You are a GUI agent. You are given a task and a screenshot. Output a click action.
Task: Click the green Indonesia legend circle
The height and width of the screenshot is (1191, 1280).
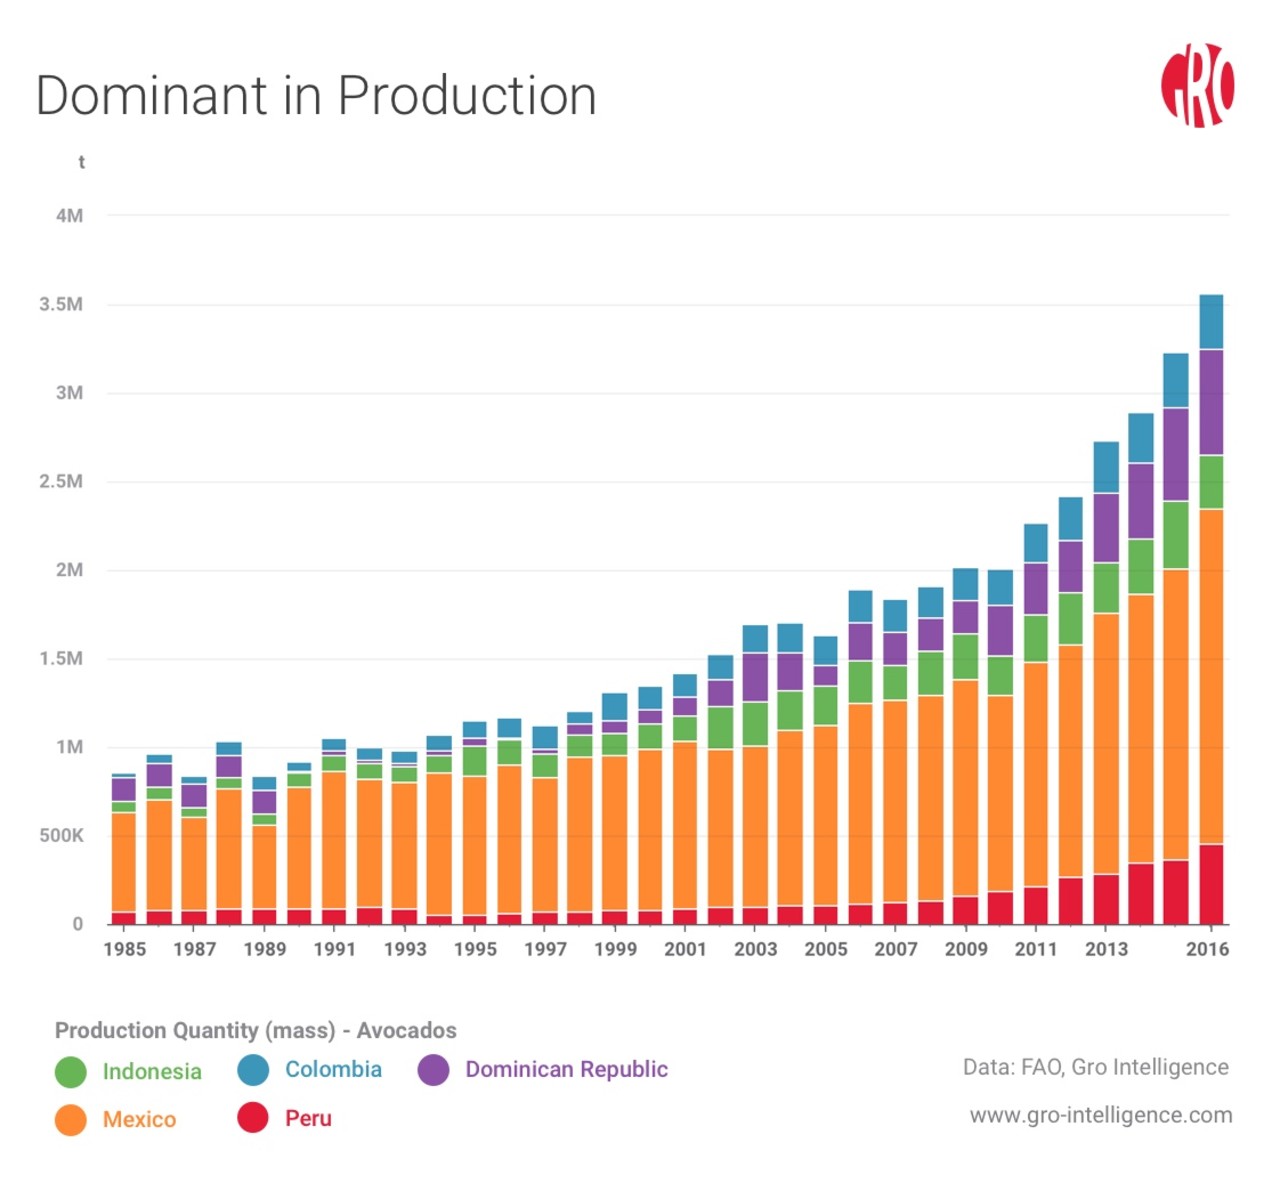click(71, 1071)
